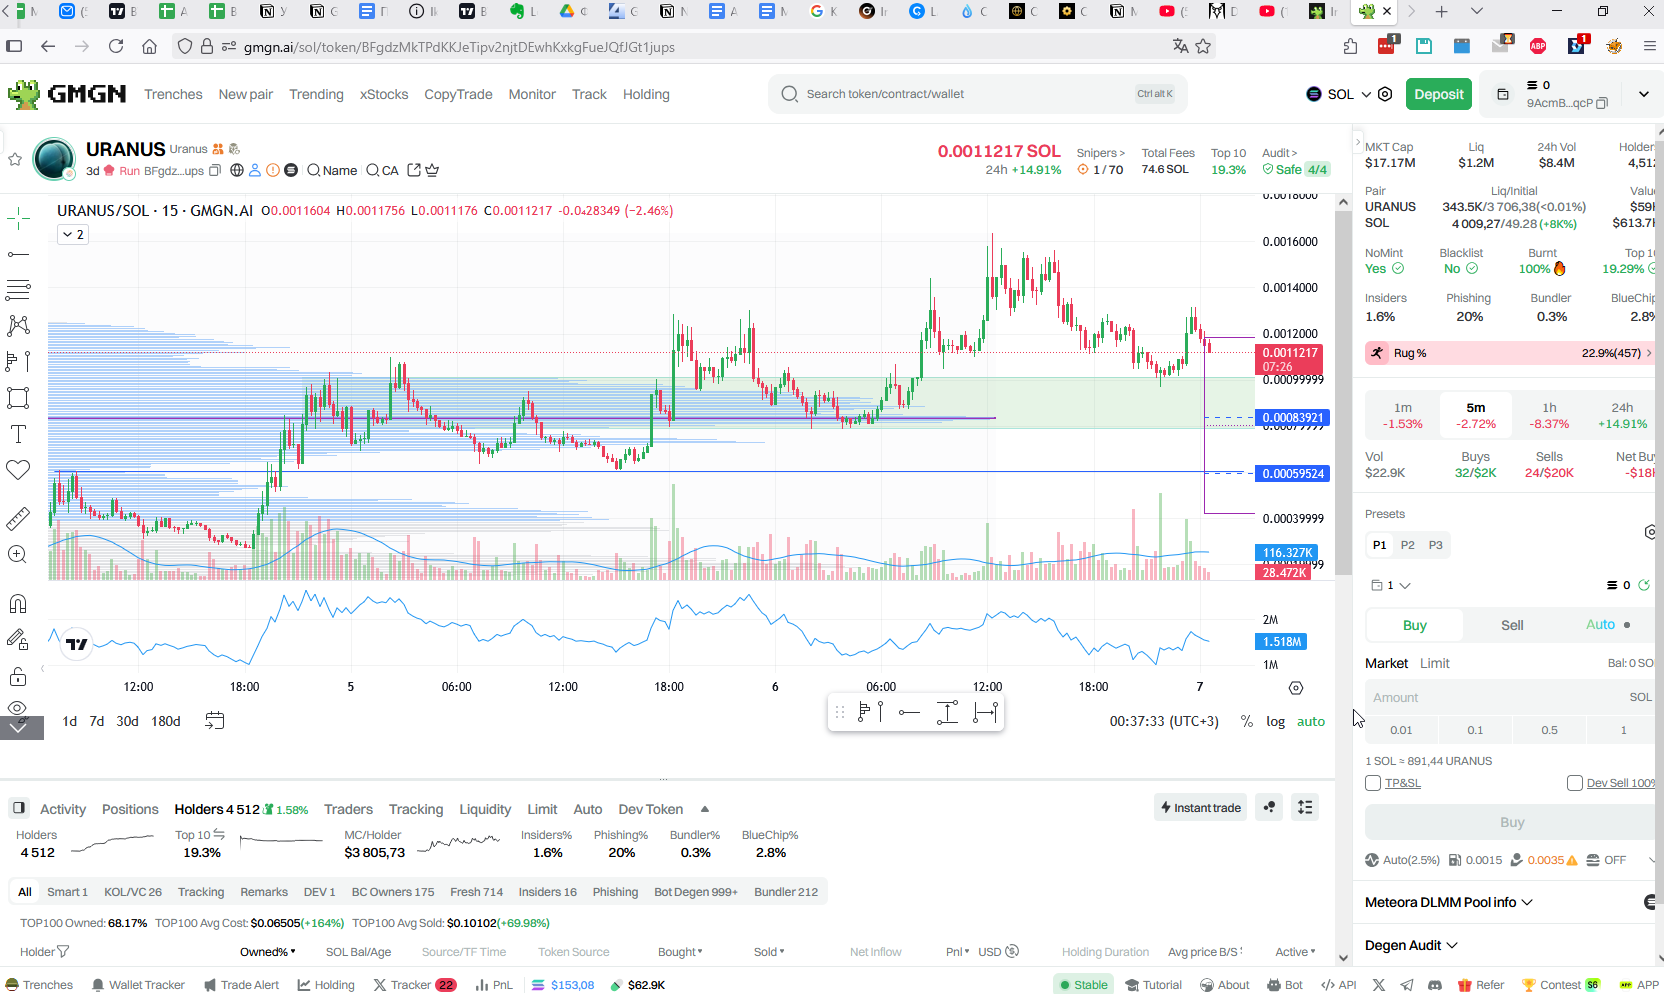The image size is (1664, 994).
Task: Lock all drawing tools on chart
Action: coord(18,677)
